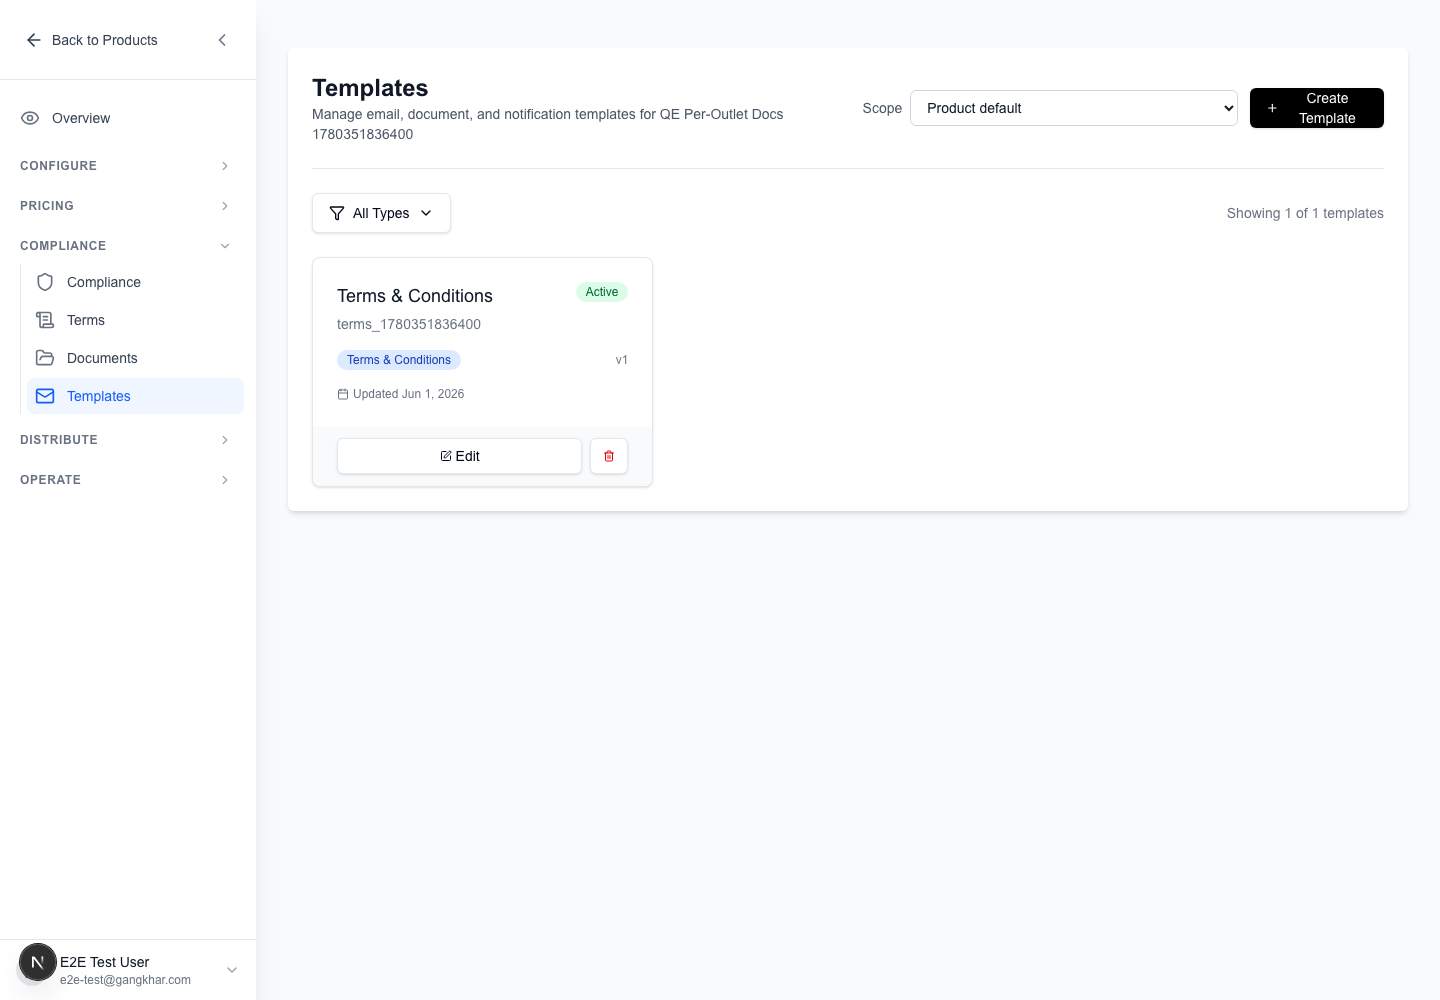Viewport: 1440px width, 1000px height.
Task: Click the Active status badge
Action: click(602, 292)
